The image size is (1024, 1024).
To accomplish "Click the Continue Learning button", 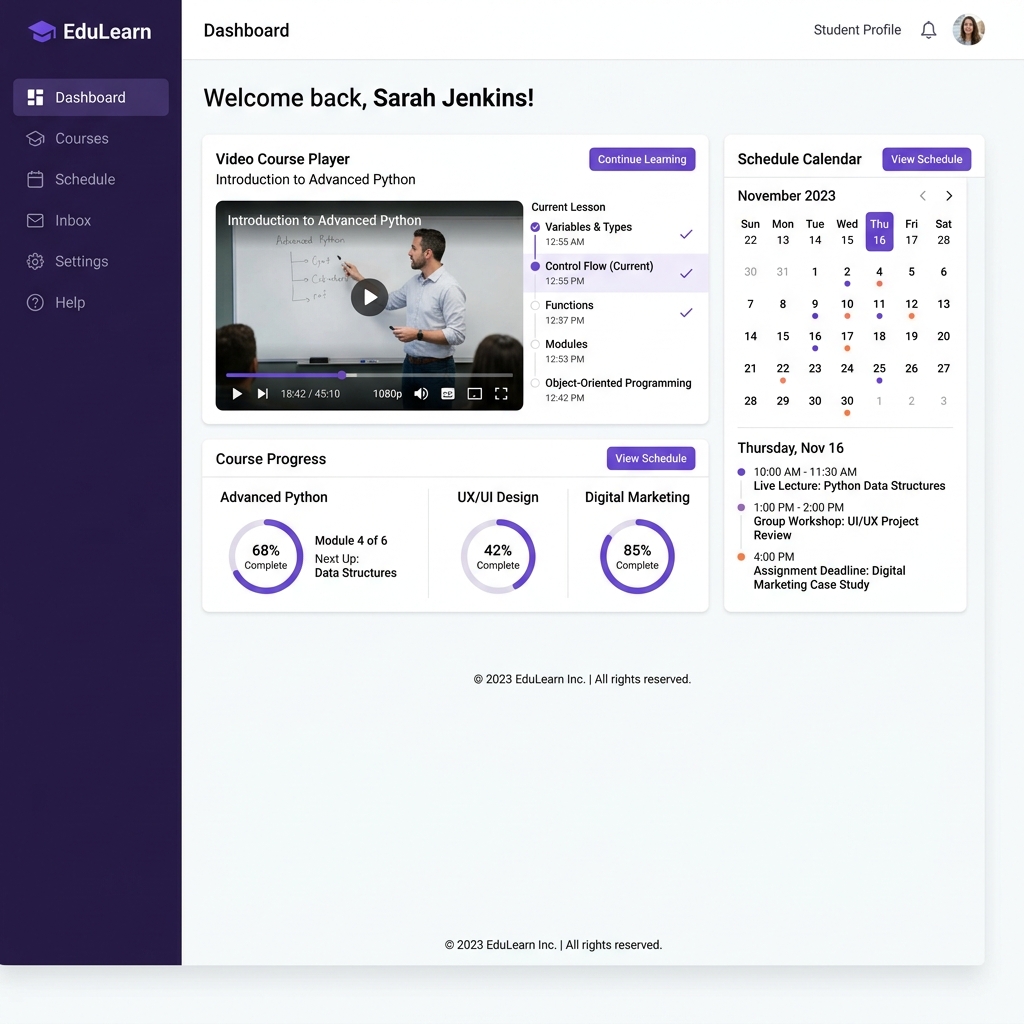I will pos(642,159).
